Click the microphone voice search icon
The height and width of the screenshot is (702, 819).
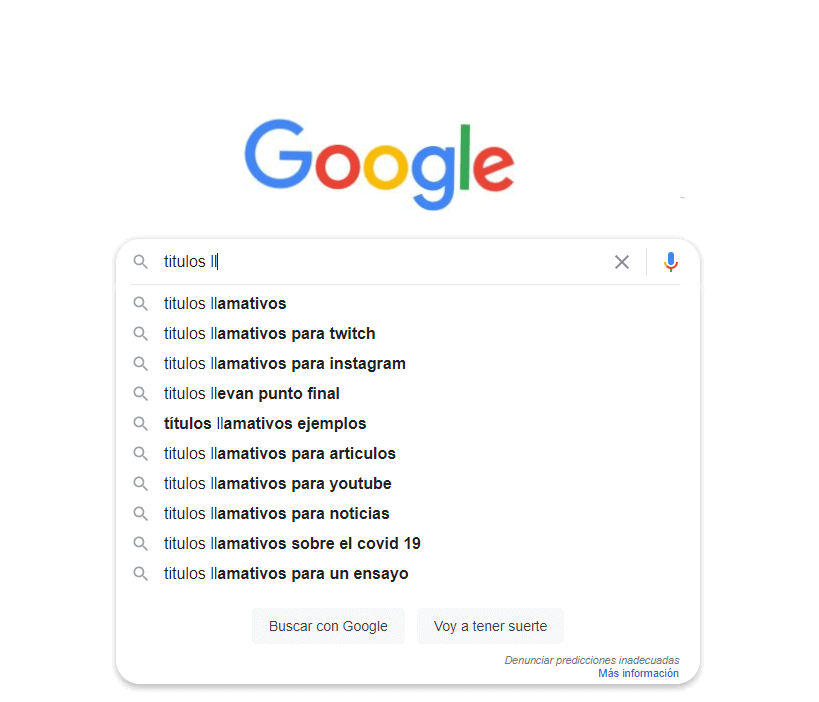(670, 262)
